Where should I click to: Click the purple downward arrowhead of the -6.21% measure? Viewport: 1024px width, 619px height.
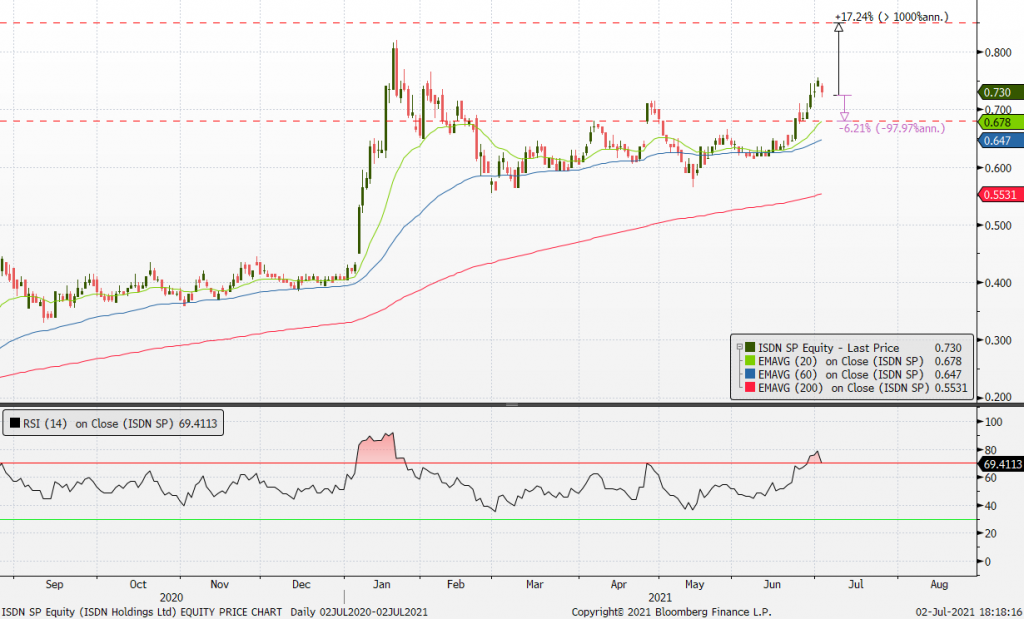[844, 116]
